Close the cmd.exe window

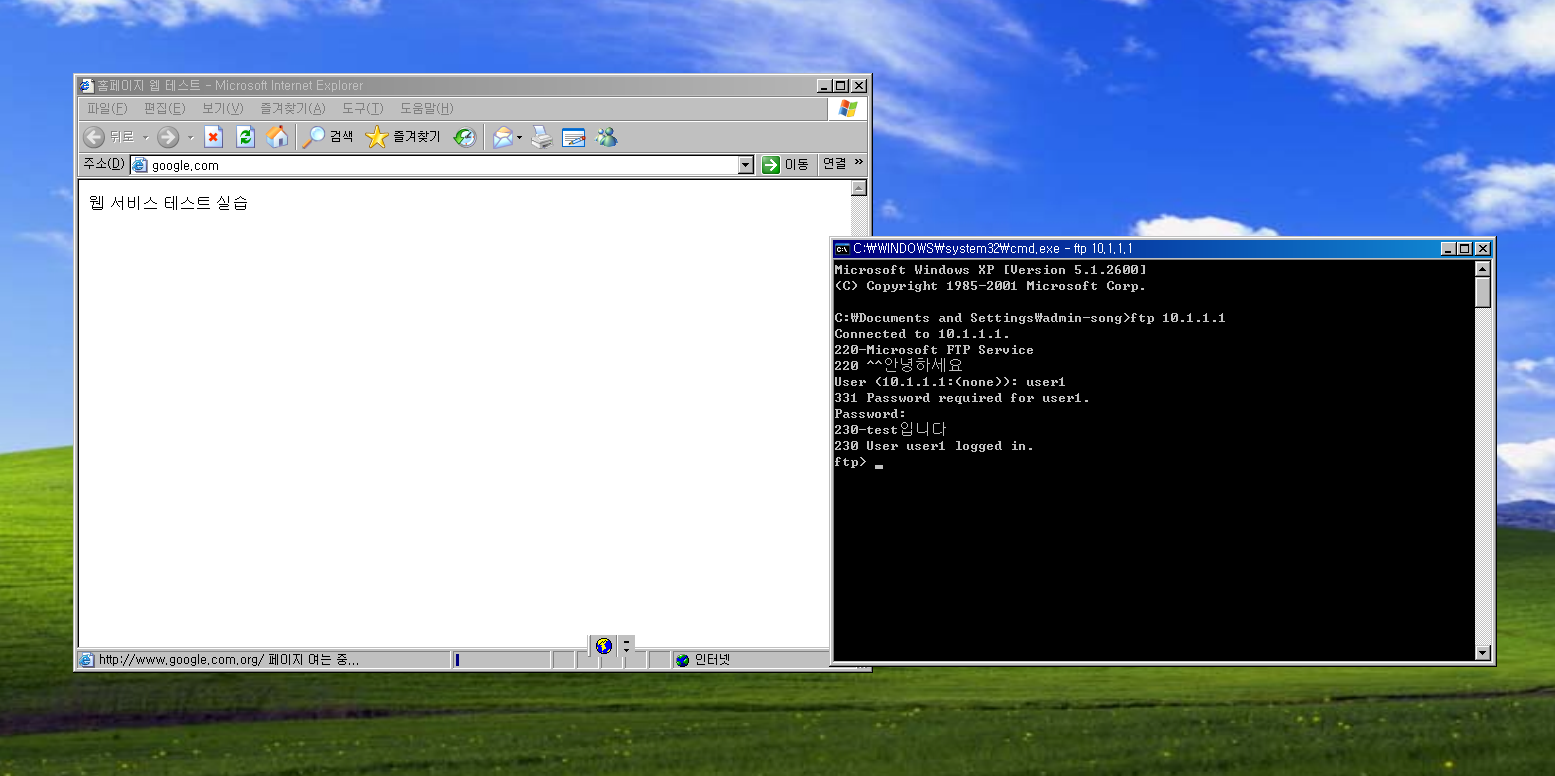(x=1483, y=249)
